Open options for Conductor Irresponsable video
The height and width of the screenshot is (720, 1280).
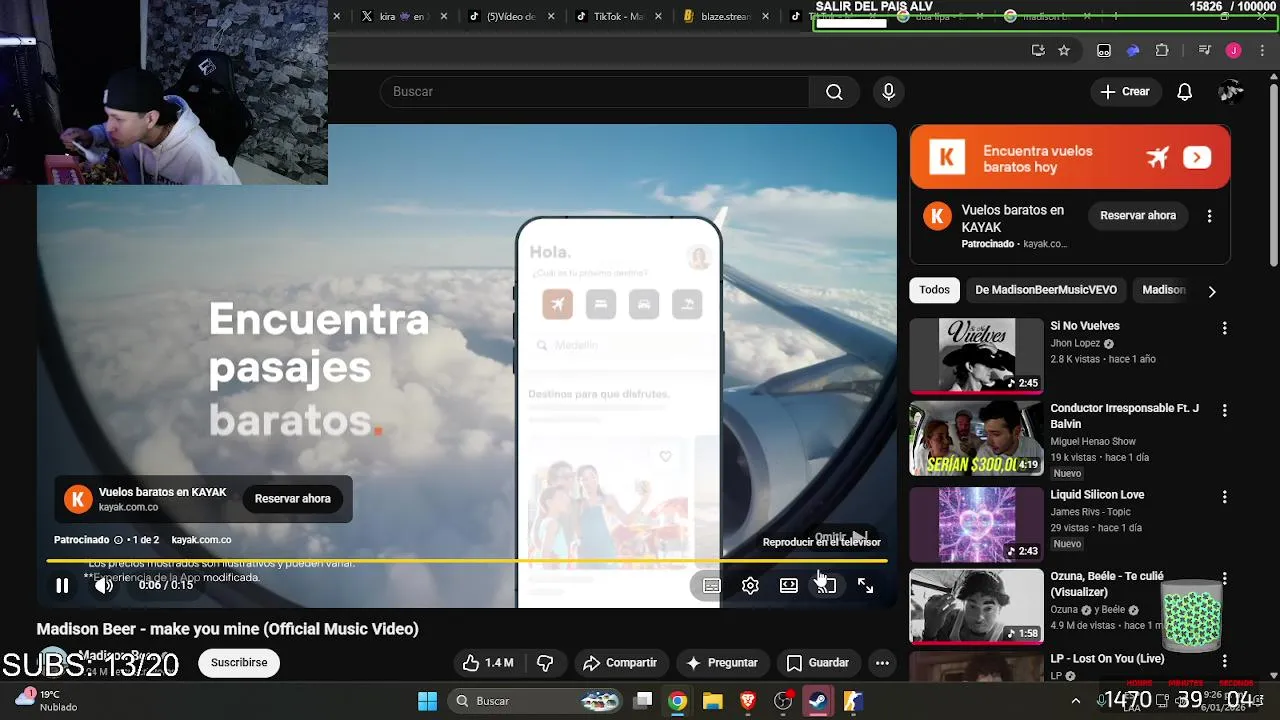click(1224, 411)
